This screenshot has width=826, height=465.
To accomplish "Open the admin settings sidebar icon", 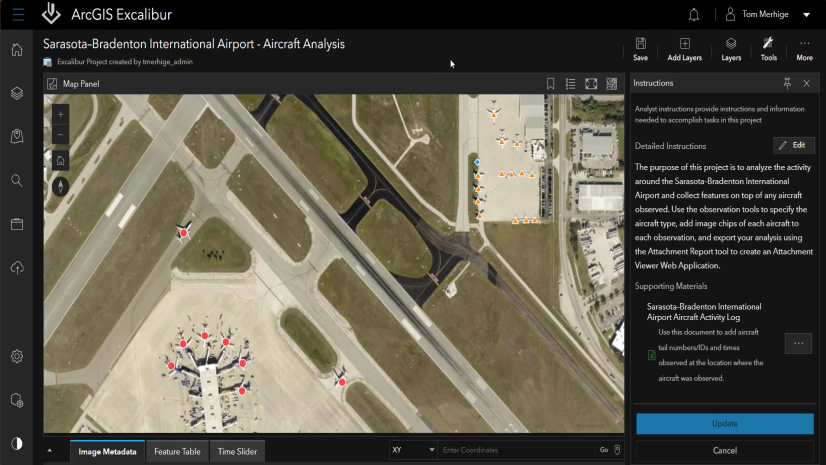I will coord(17,400).
